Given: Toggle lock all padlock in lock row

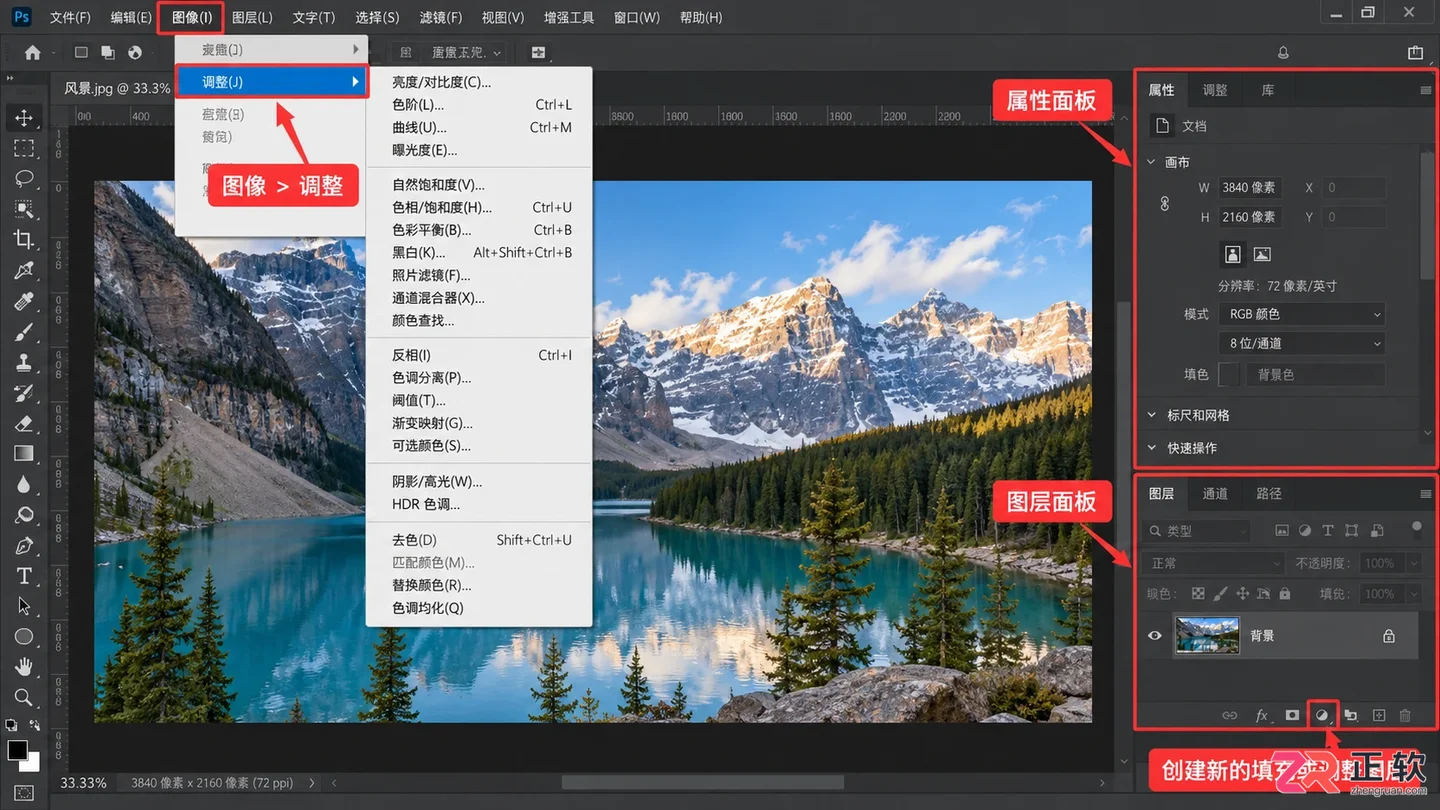Looking at the screenshot, I should point(1285,593).
